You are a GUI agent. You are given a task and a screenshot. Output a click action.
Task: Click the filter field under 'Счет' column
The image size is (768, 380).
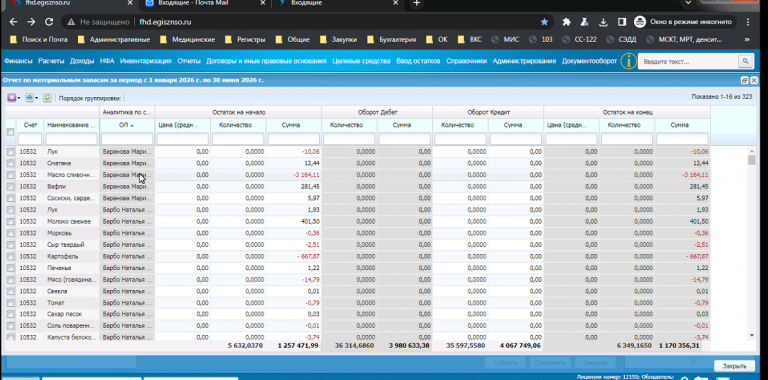(x=30, y=140)
